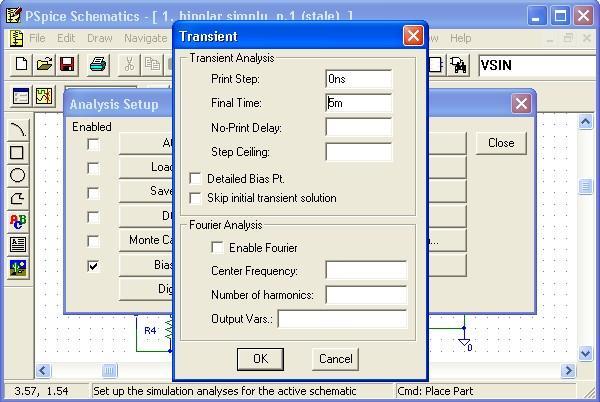
Task: Click Close in Analysis Setup window
Action: pyautogui.click(x=501, y=143)
